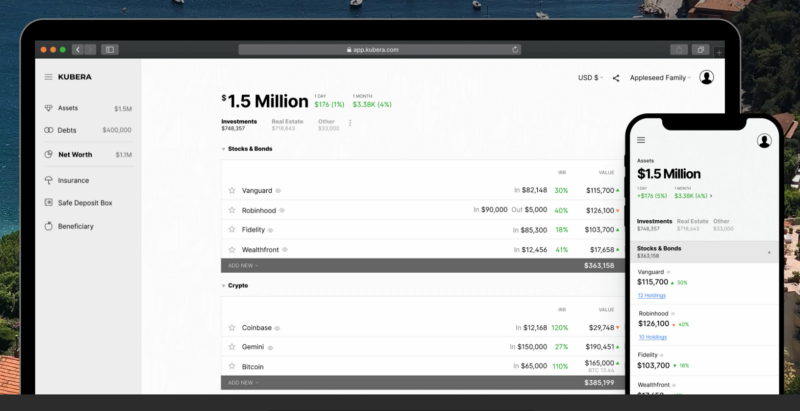This screenshot has width=800, height=411.
Task: Select the Real Estate tab on desktop
Action: click(x=287, y=124)
